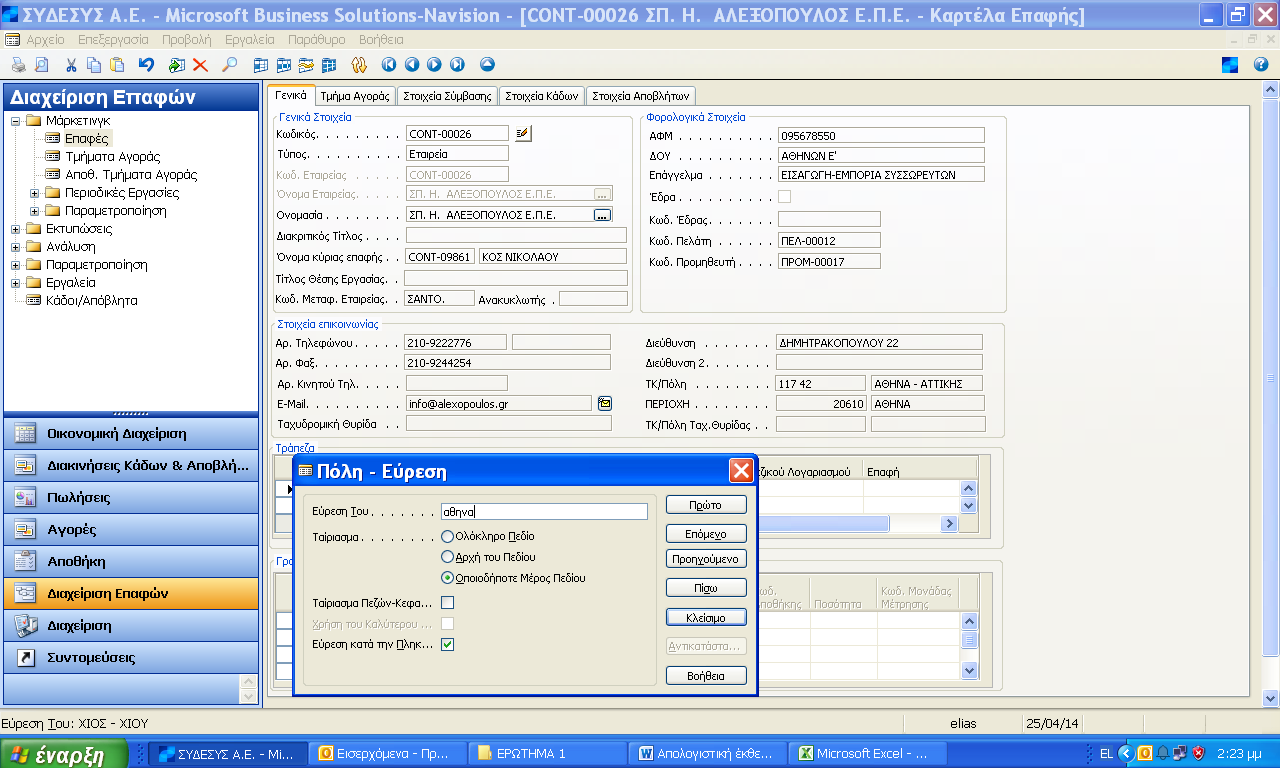This screenshot has height=768, width=1280.
Task: Open Διακινήσεις Κάδων & Αποβλή... section
Action: click(x=130, y=466)
